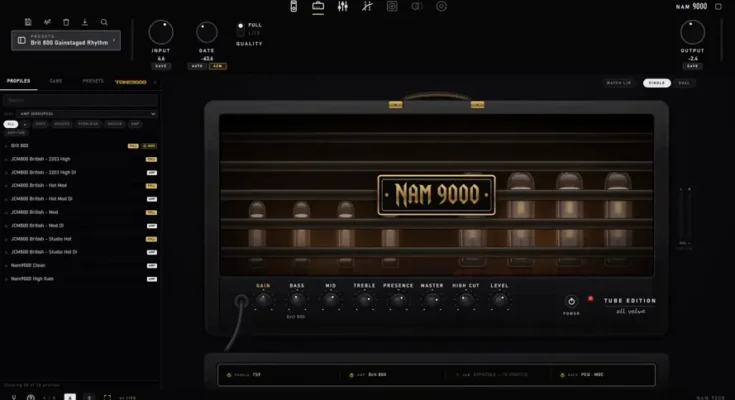Switch to the Cabs tab
This screenshot has height=400, width=735.
point(56,81)
